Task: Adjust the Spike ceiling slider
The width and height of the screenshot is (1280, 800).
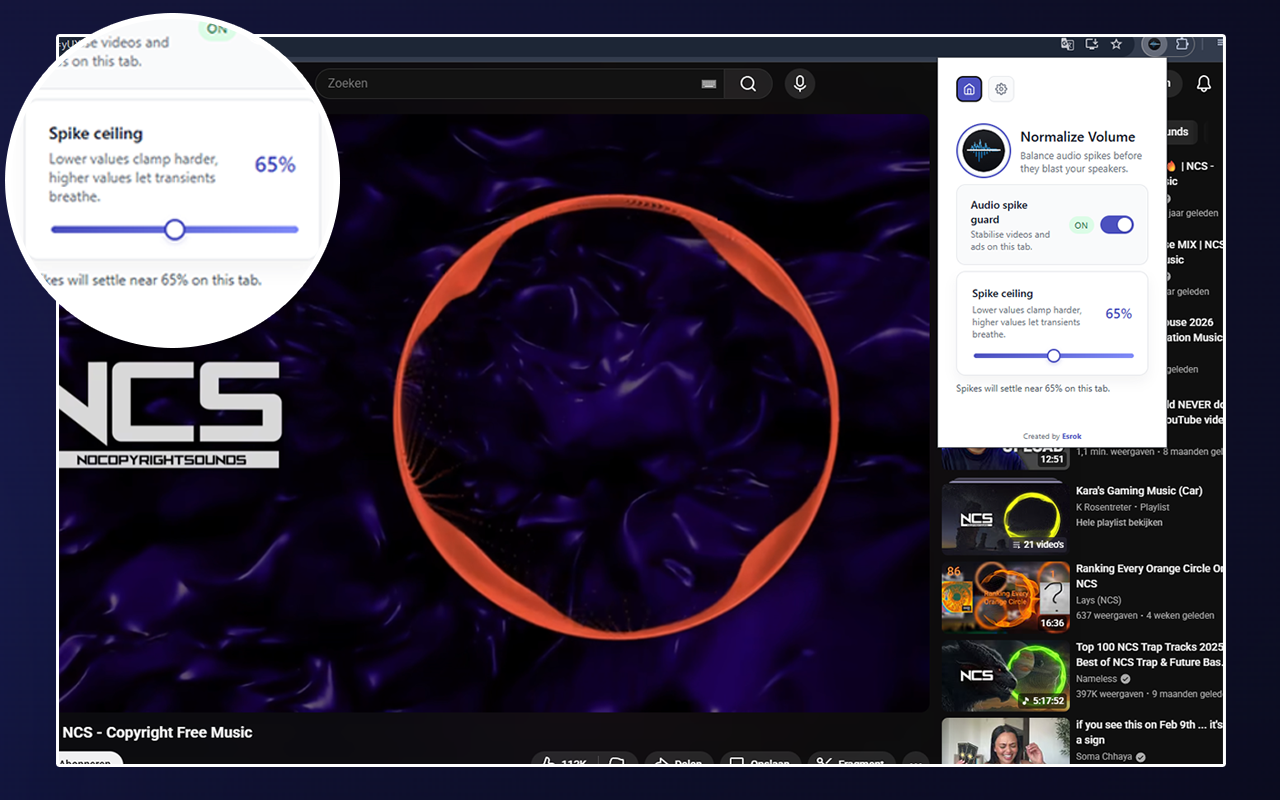Action: (x=1053, y=355)
